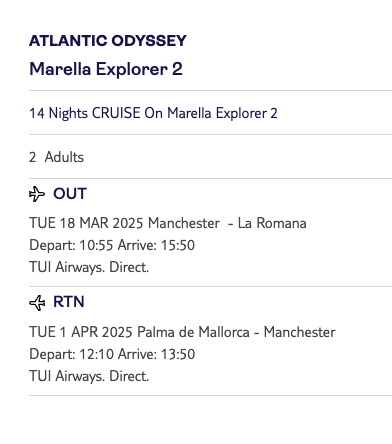This screenshot has height=444, width=392.
Task: Click the 2 Adults passenger line
Action: pyautogui.click(x=56, y=157)
